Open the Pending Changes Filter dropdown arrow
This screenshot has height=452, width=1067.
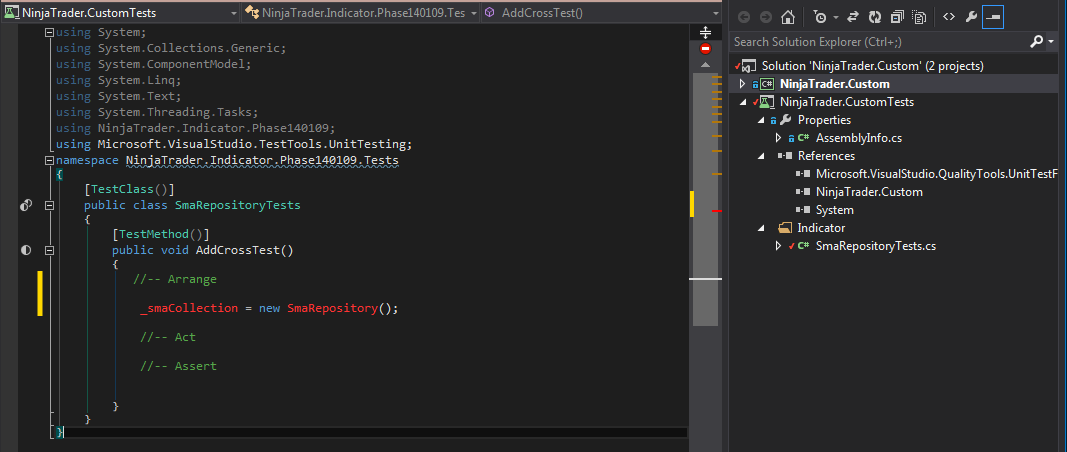pos(836,17)
